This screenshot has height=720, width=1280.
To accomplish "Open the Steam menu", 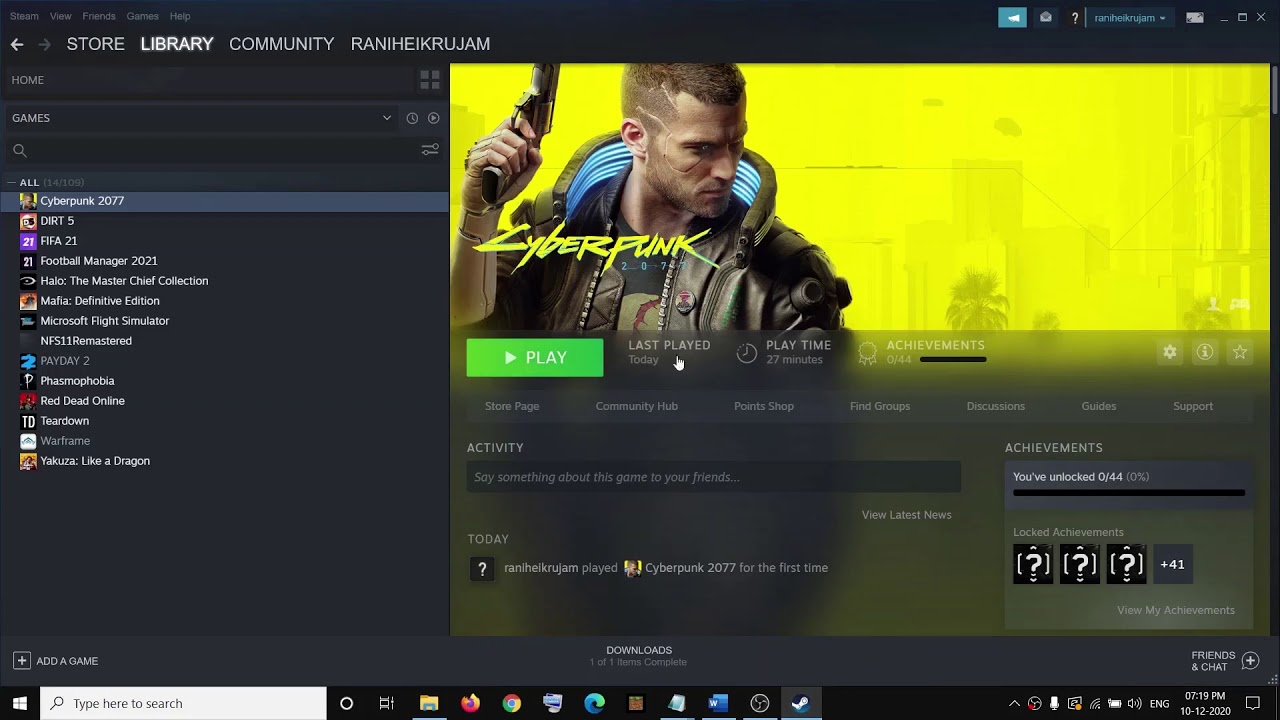I will [24, 16].
